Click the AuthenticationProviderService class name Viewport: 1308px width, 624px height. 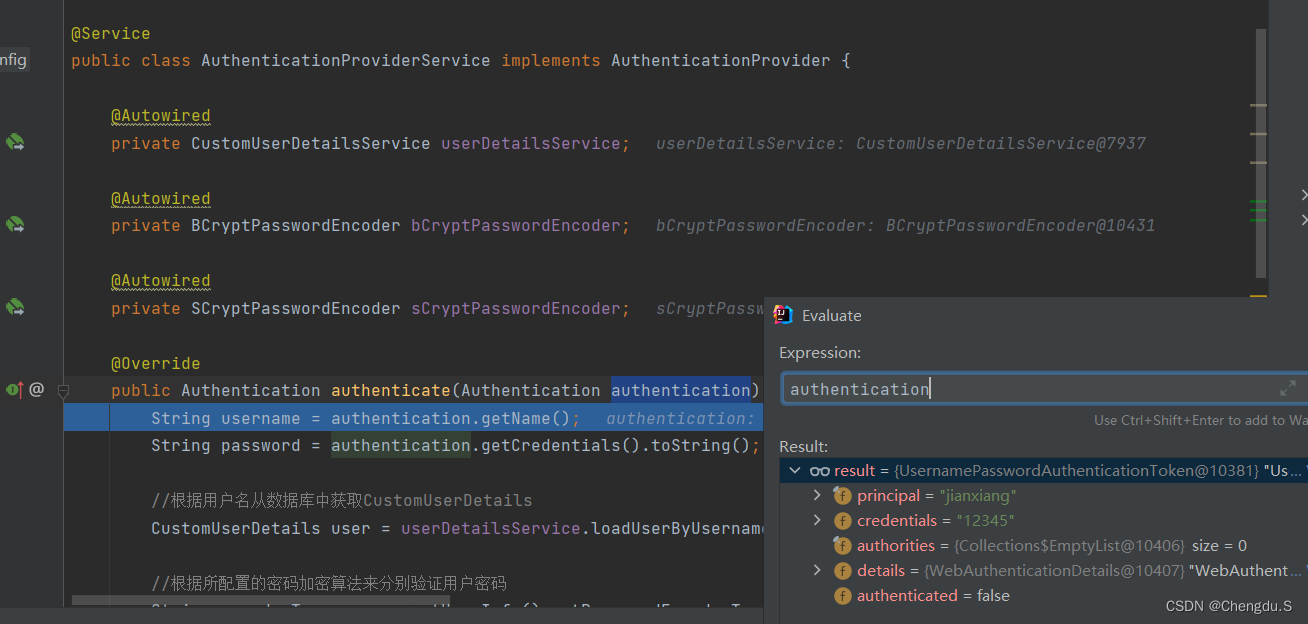coord(346,61)
